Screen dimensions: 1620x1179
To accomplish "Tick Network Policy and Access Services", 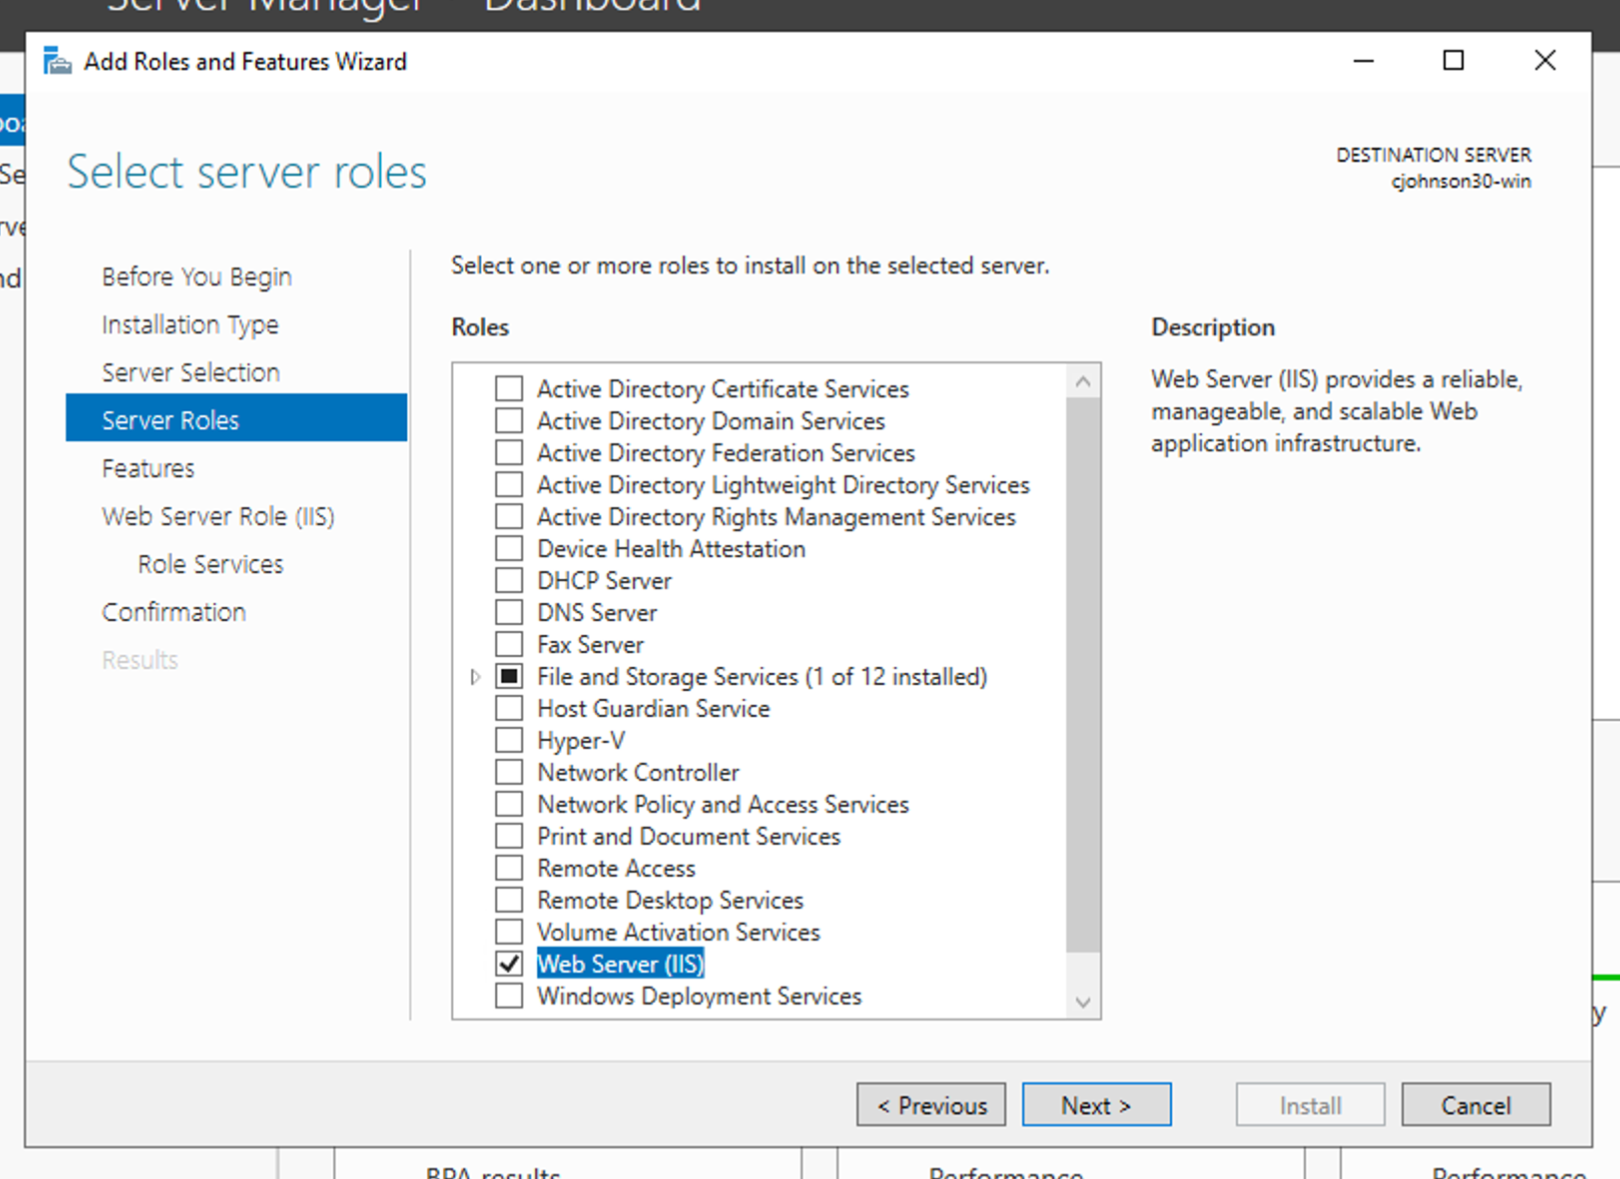I will click(509, 804).
